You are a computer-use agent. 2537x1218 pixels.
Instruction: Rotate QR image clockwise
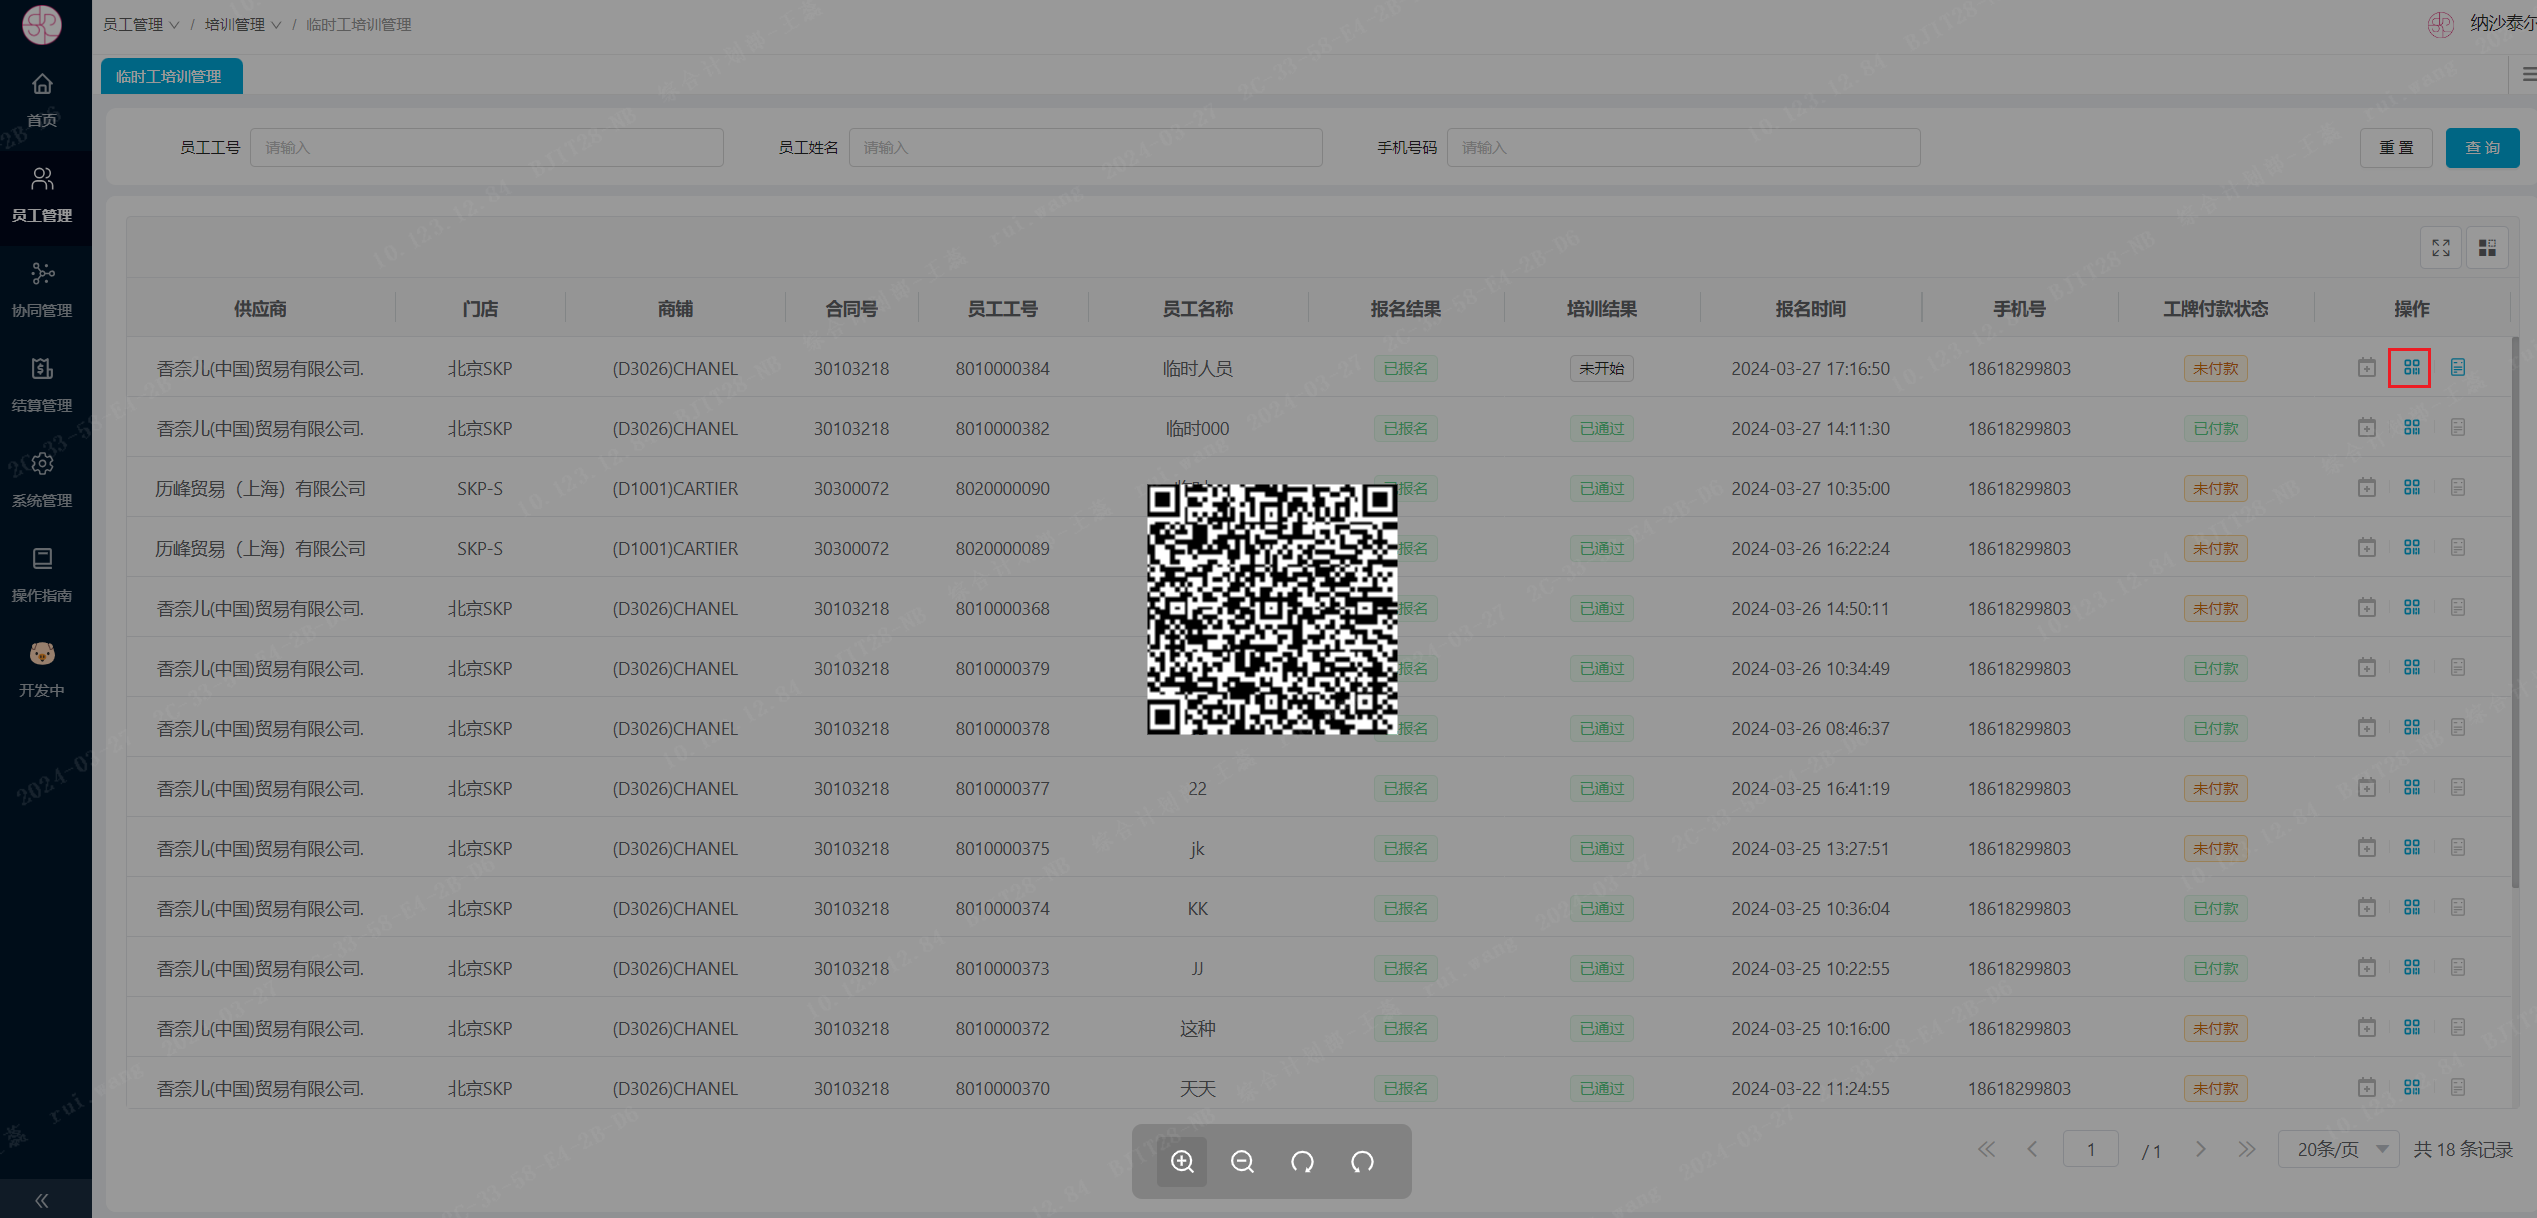(x=1302, y=1161)
